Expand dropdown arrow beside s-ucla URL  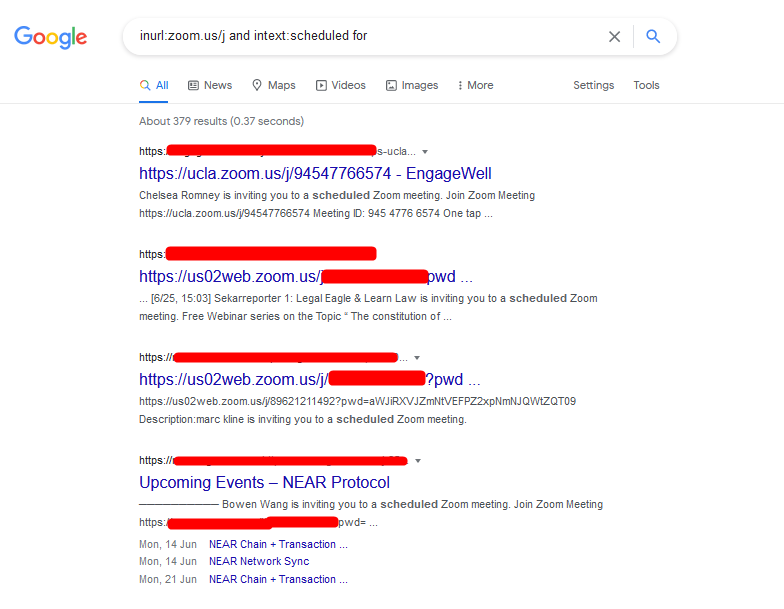coord(425,152)
